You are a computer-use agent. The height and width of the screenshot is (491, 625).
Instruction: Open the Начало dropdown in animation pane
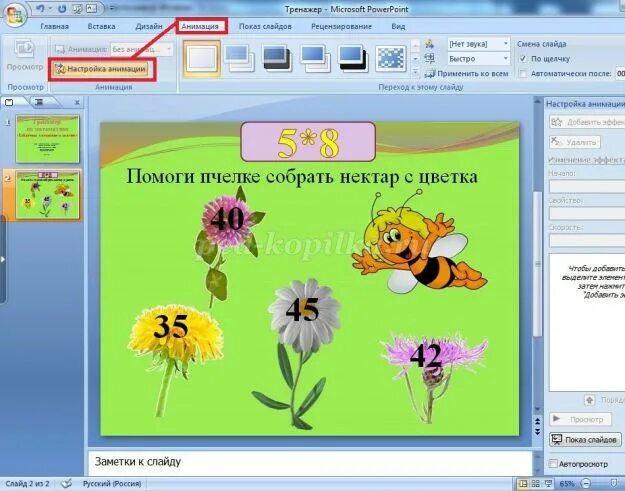click(587, 187)
